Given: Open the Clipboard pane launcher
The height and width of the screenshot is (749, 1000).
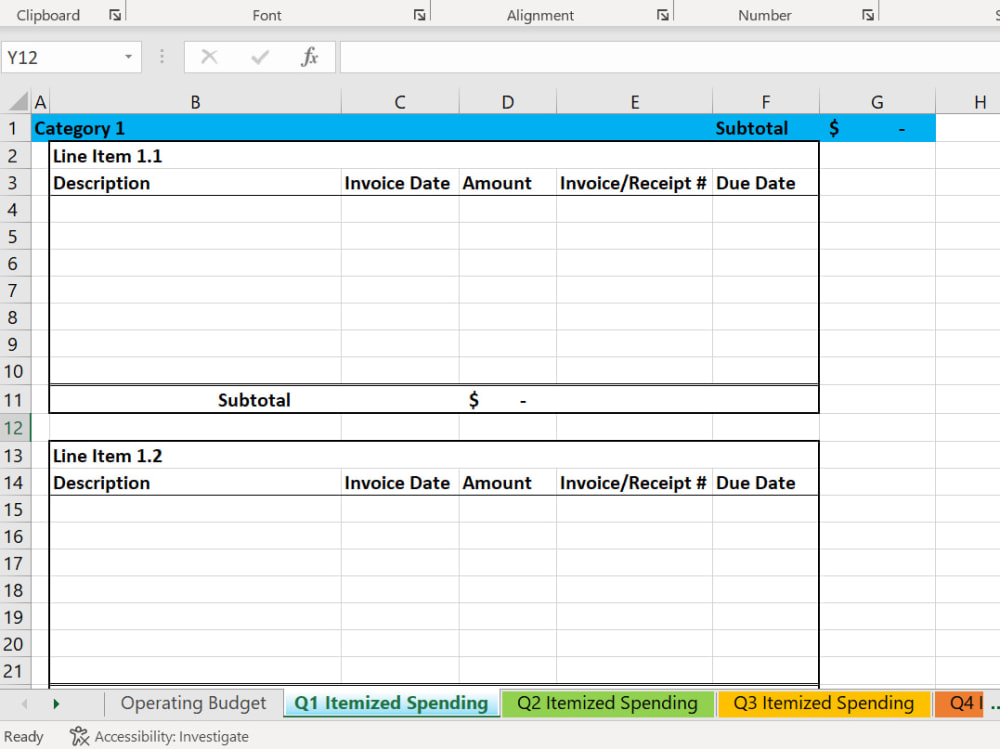Looking at the screenshot, I should point(113,14).
